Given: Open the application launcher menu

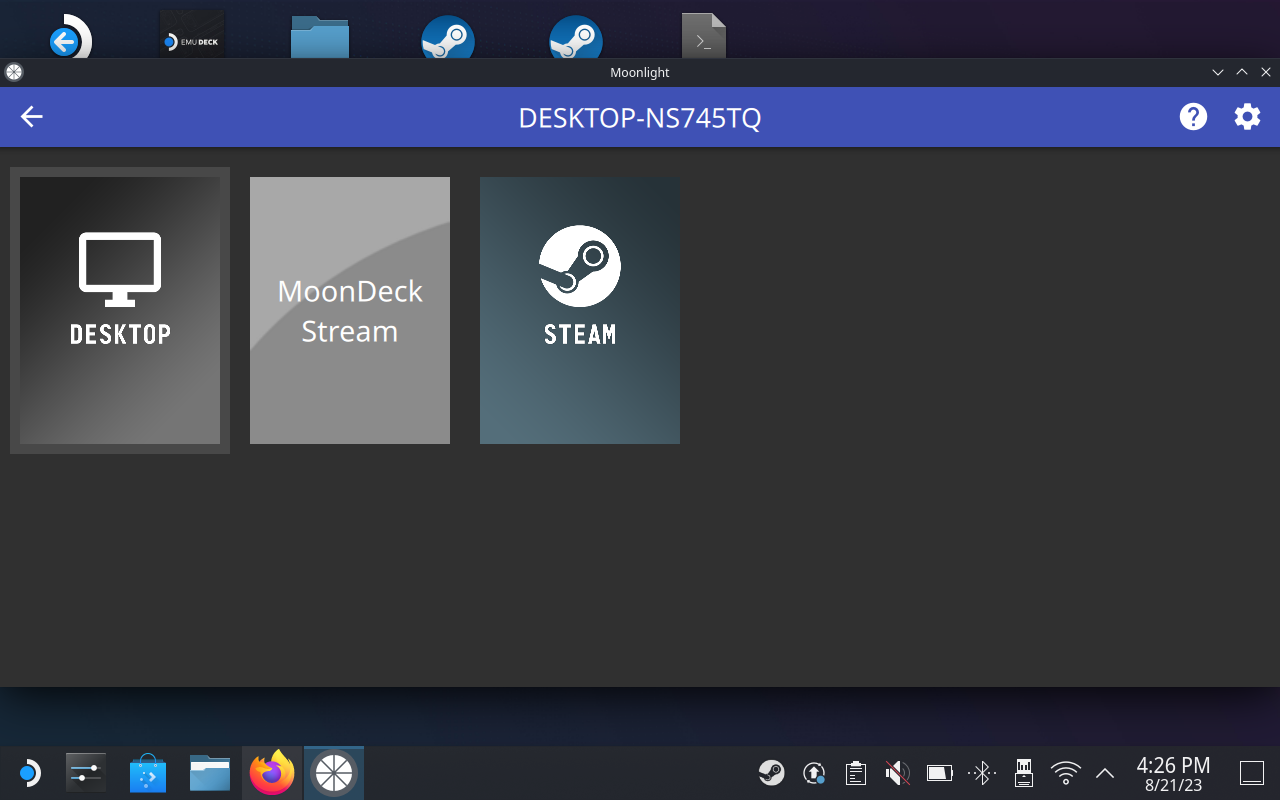Looking at the screenshot, I should [x=28, y=773].
